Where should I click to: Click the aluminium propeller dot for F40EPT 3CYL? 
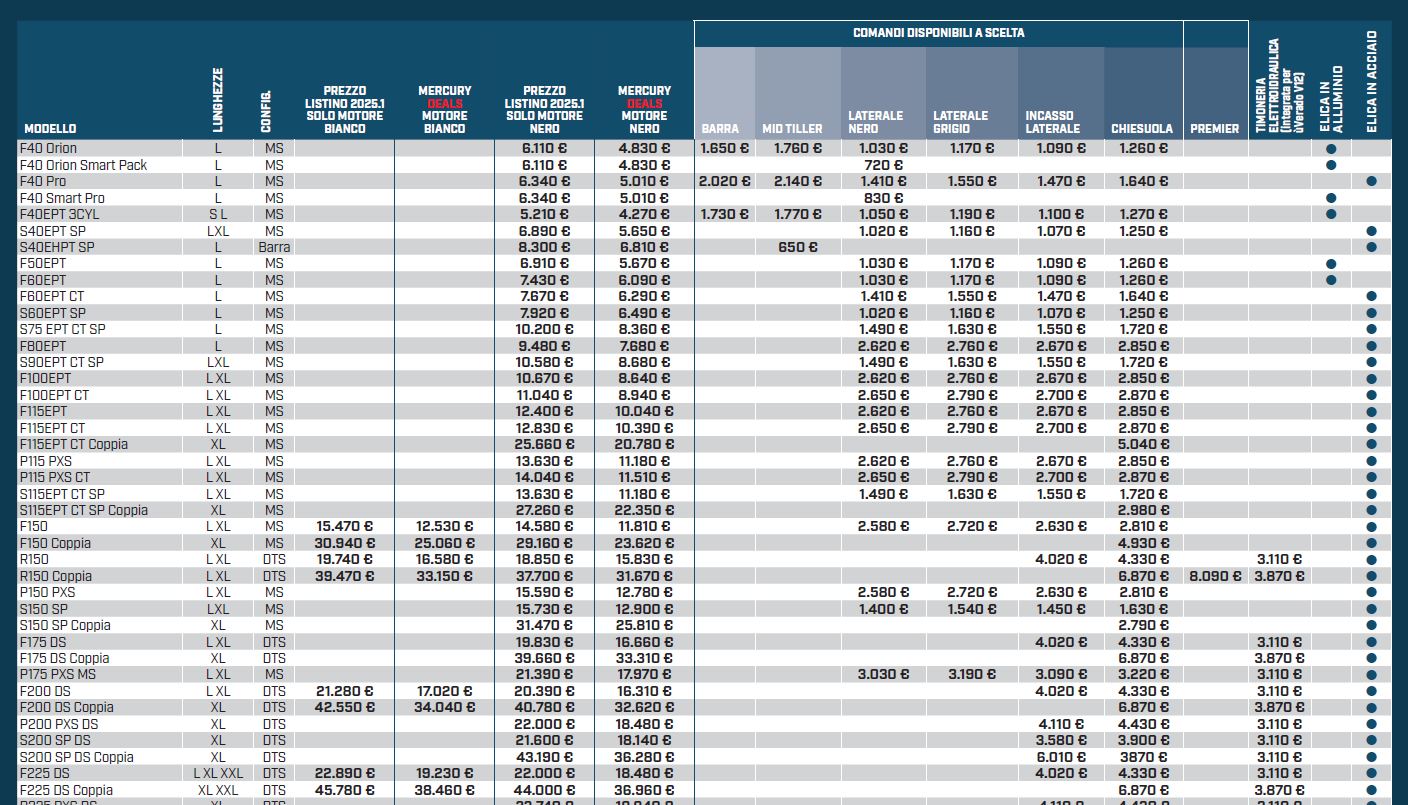[1331, 214]
